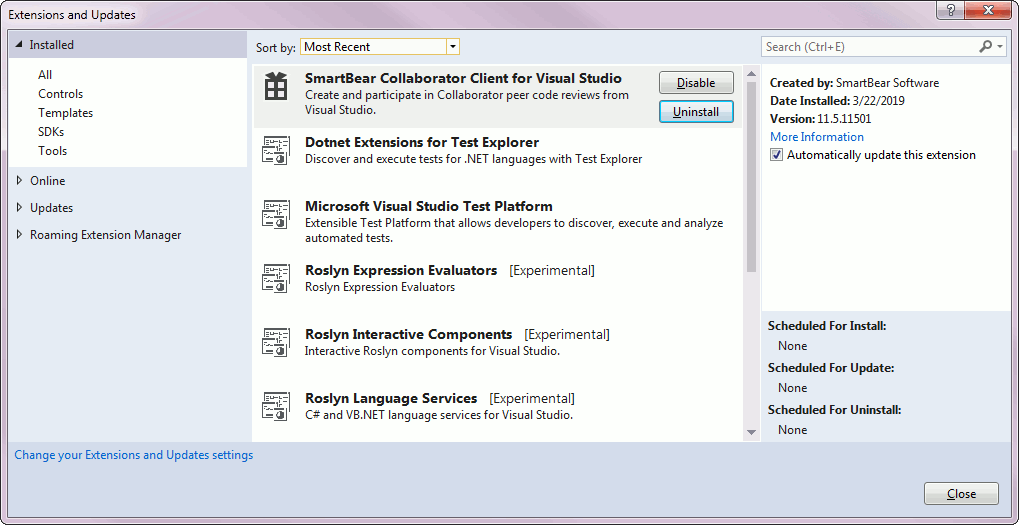Expand the Roaming Extension Manager node
The image size is (1019, 525).
click(x=20, y=235)
